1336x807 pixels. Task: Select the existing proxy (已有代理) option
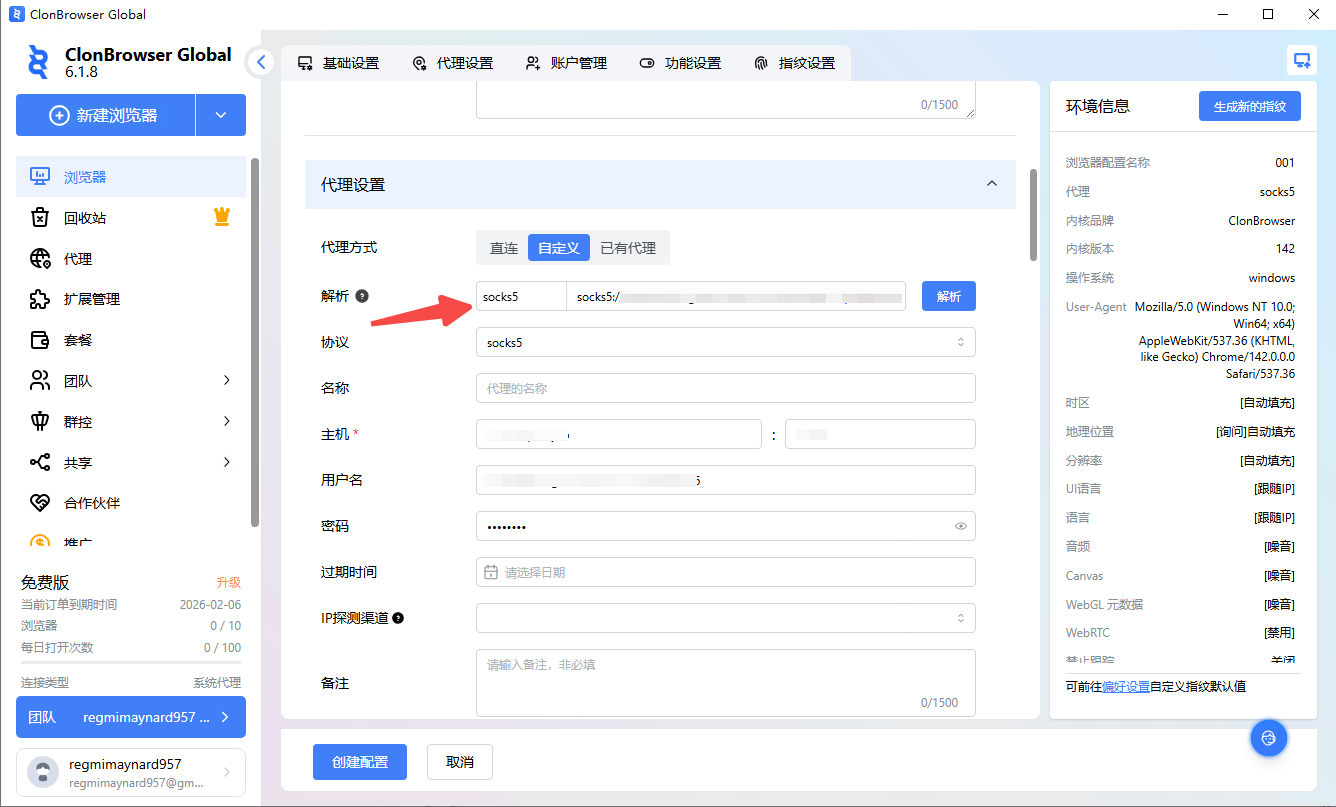click(x=628, y=248)
